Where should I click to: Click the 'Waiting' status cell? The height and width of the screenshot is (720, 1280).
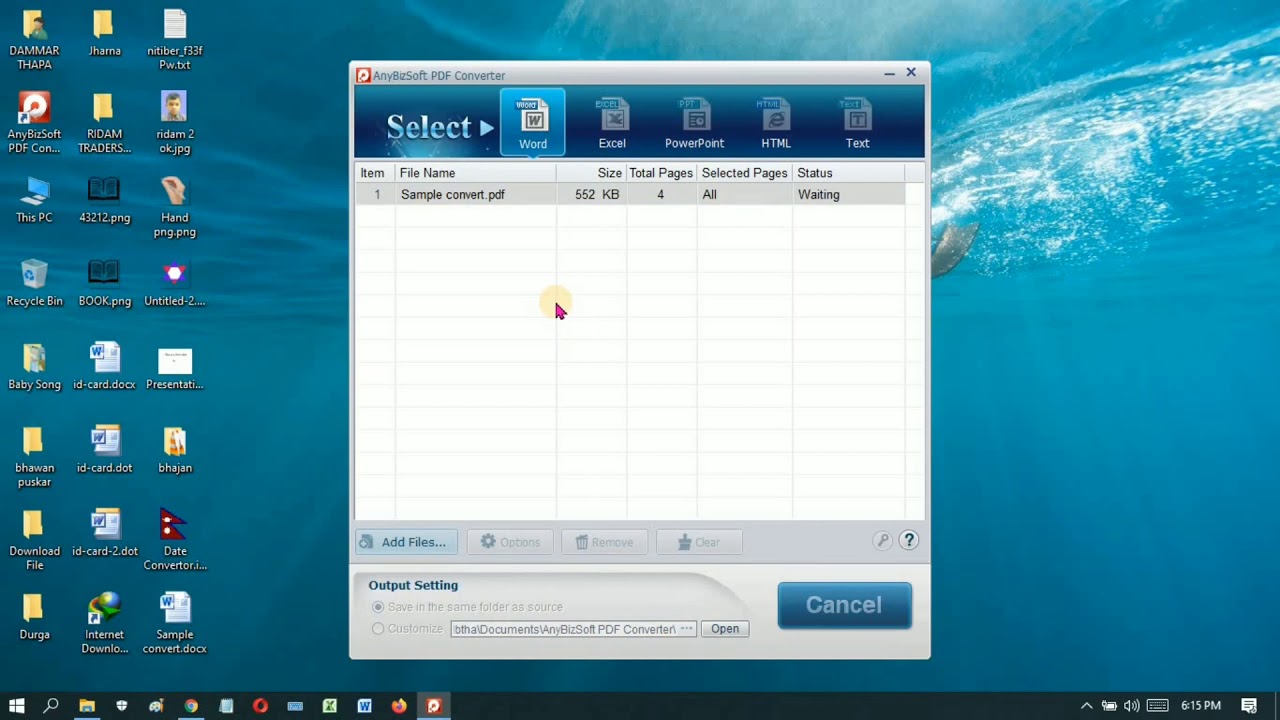pyautogui.click(x=818, y=195)
